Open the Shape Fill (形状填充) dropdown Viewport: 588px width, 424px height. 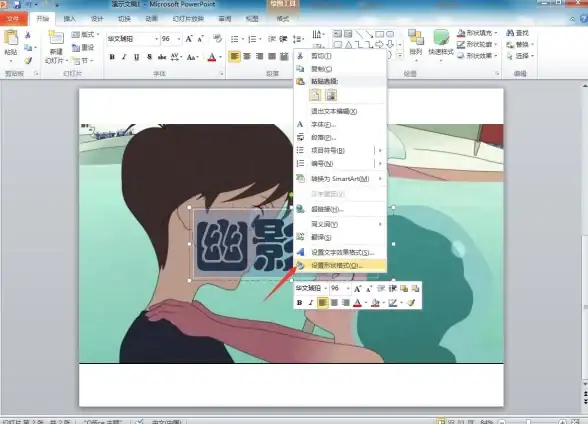click(x=477, y=33)
